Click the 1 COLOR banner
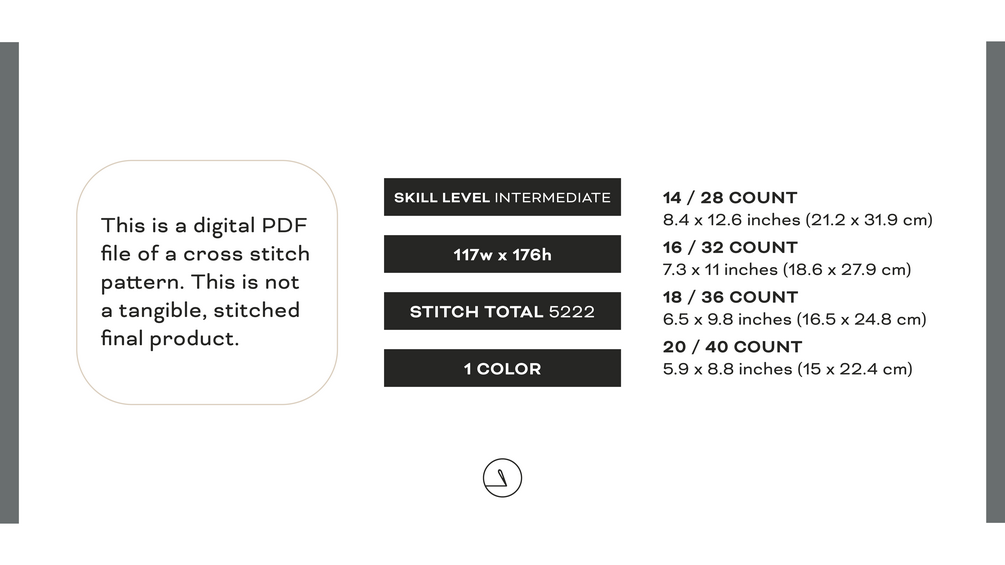The image size is (1005, 565). (502, 368)
